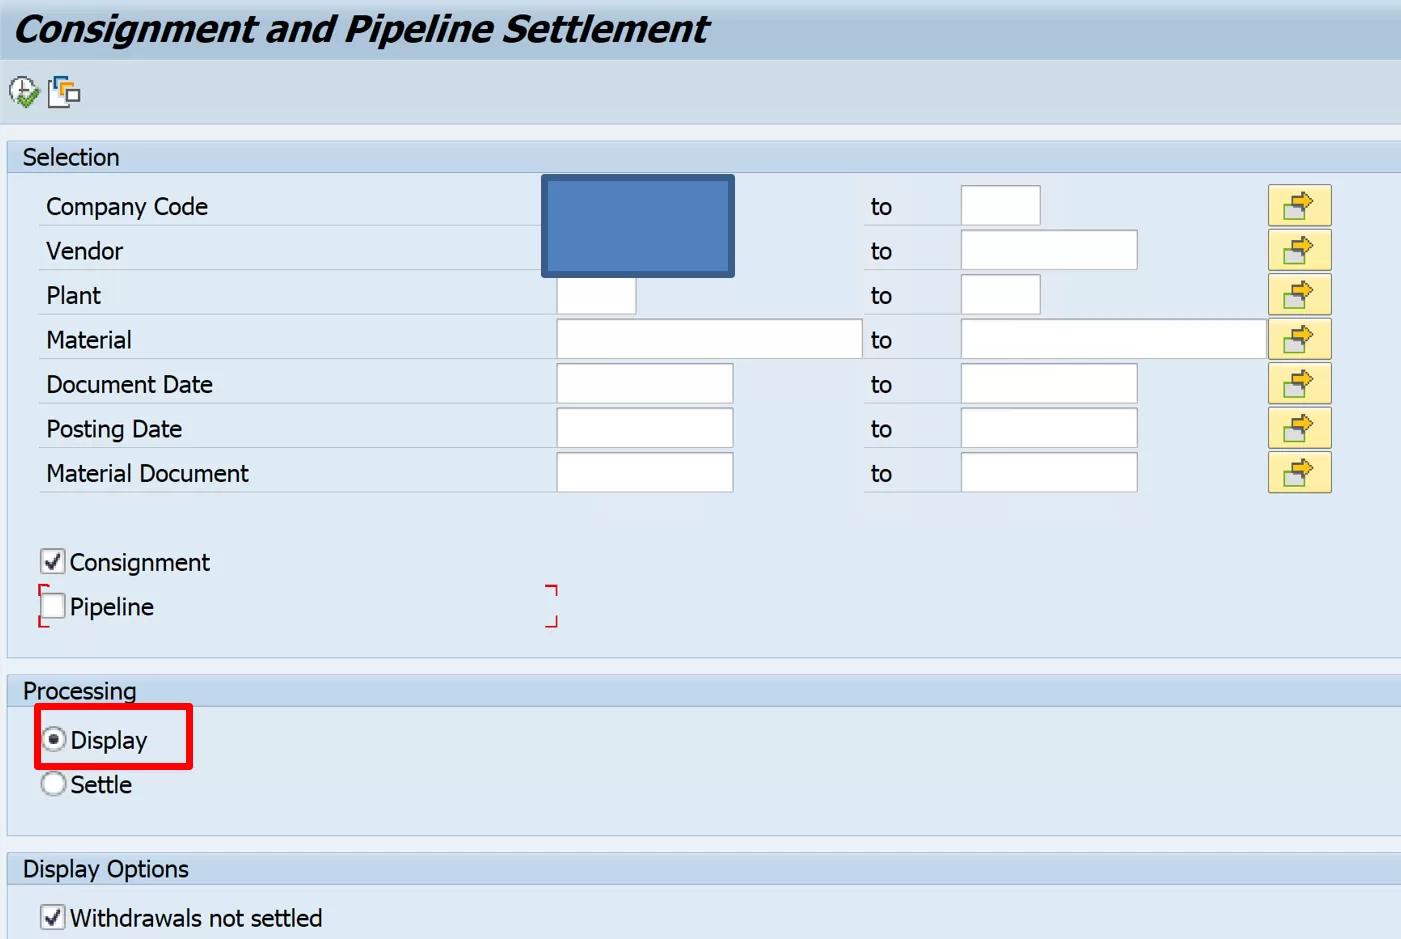1401x939 pixels.
Task: Open multiple selection for Document Date
Action: click(1299, 384)
